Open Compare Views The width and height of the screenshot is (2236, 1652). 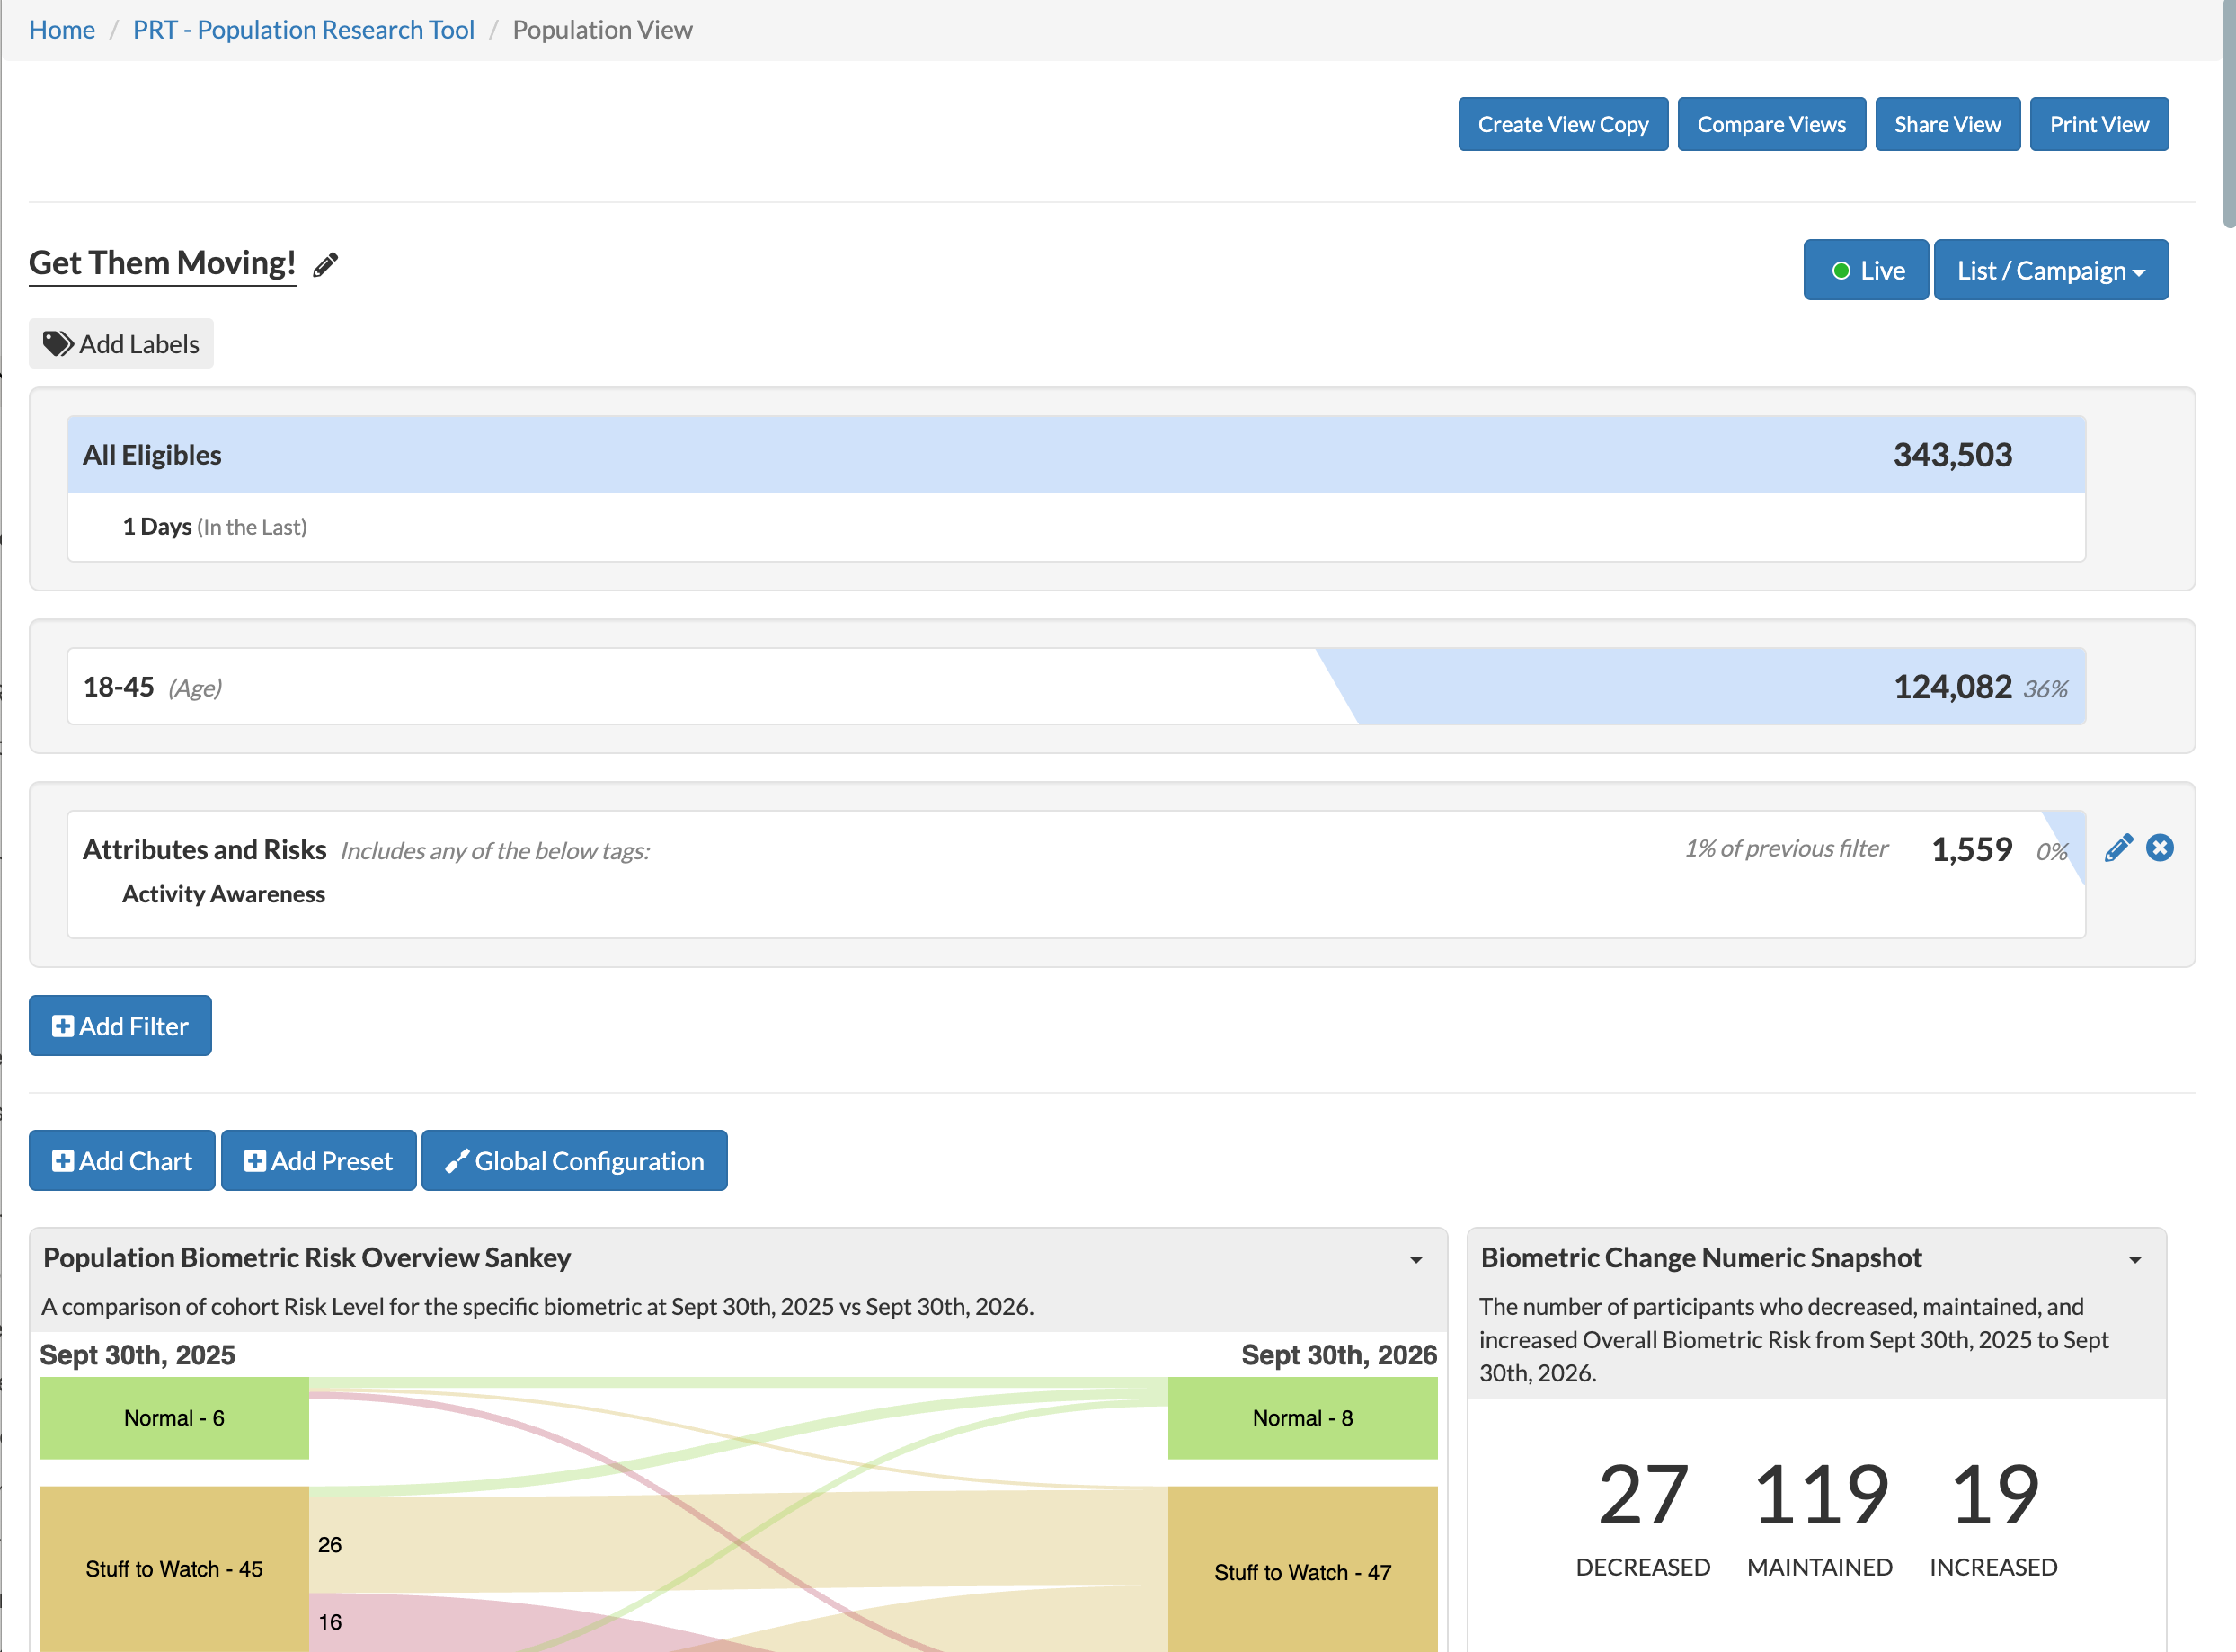pyautogui.click(x=1771, y=124)
